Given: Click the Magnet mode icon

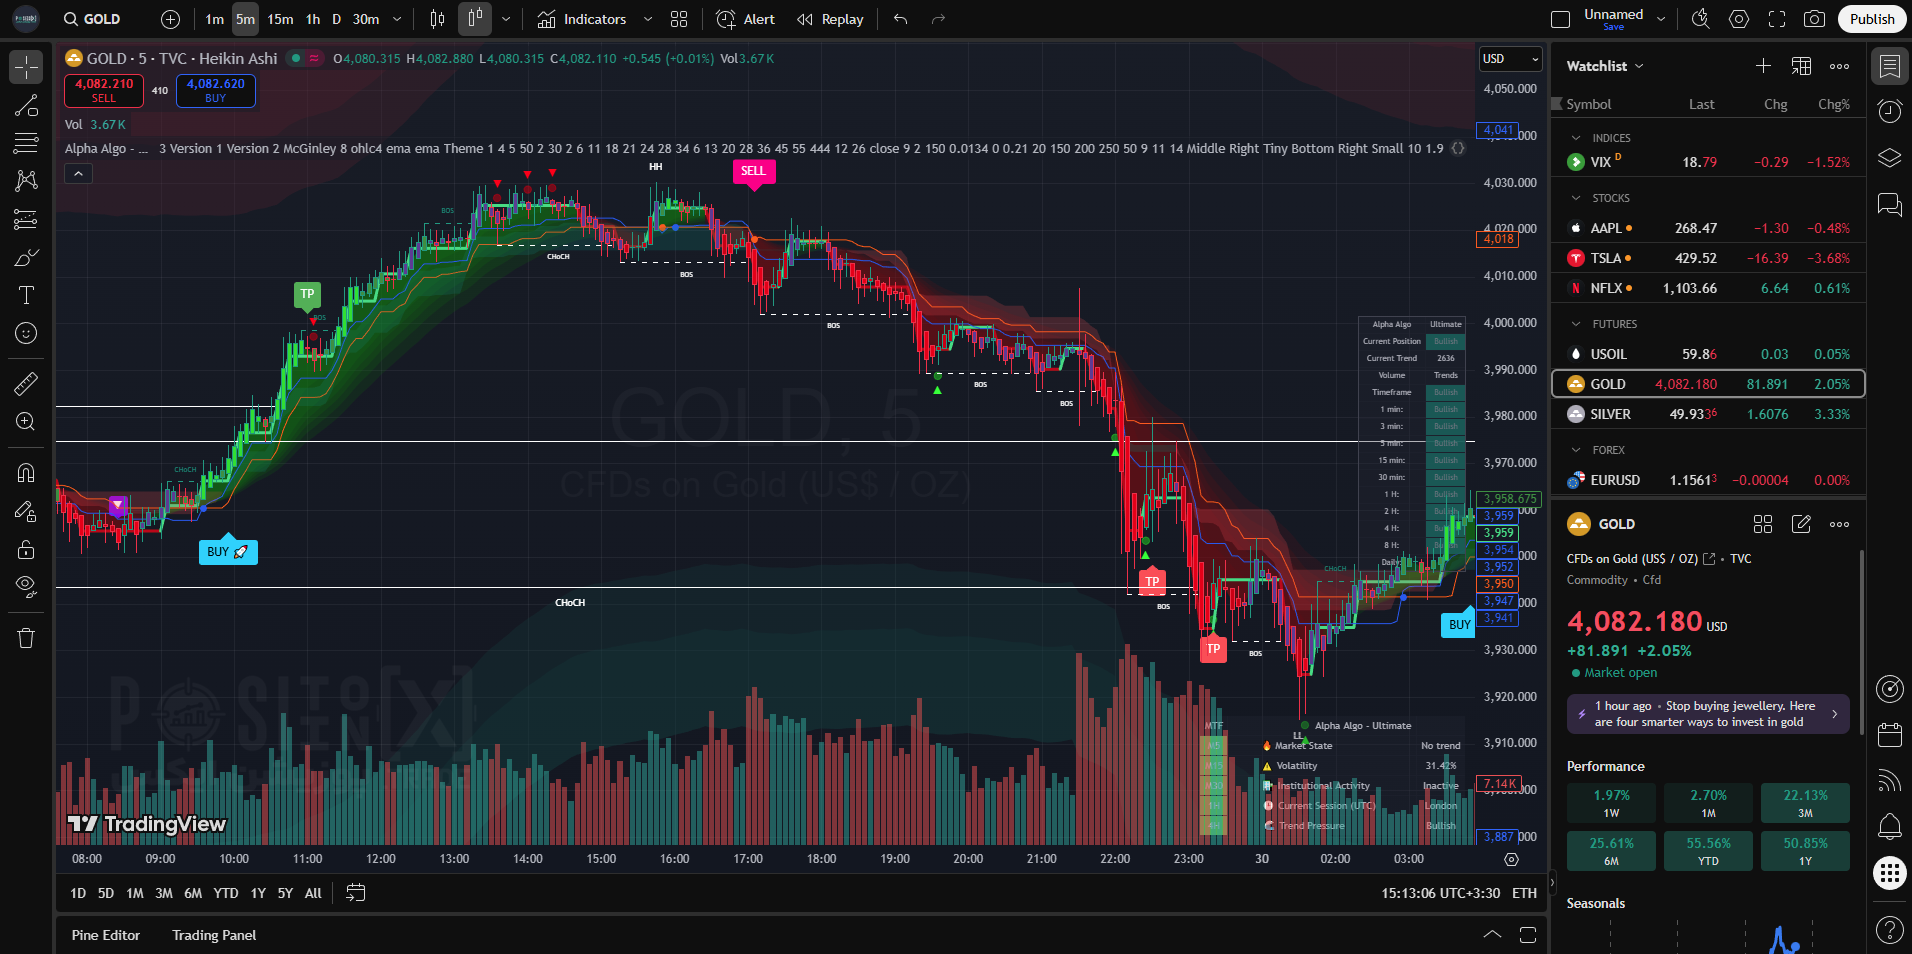Looking at the screenshot, I should click(x=26, y=473).
